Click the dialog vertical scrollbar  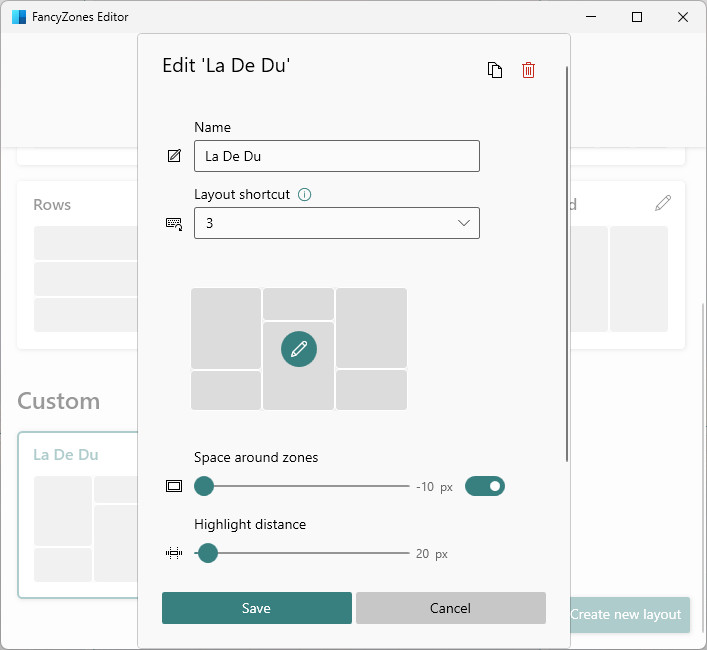pyautogui.click(x=567, y=264)
